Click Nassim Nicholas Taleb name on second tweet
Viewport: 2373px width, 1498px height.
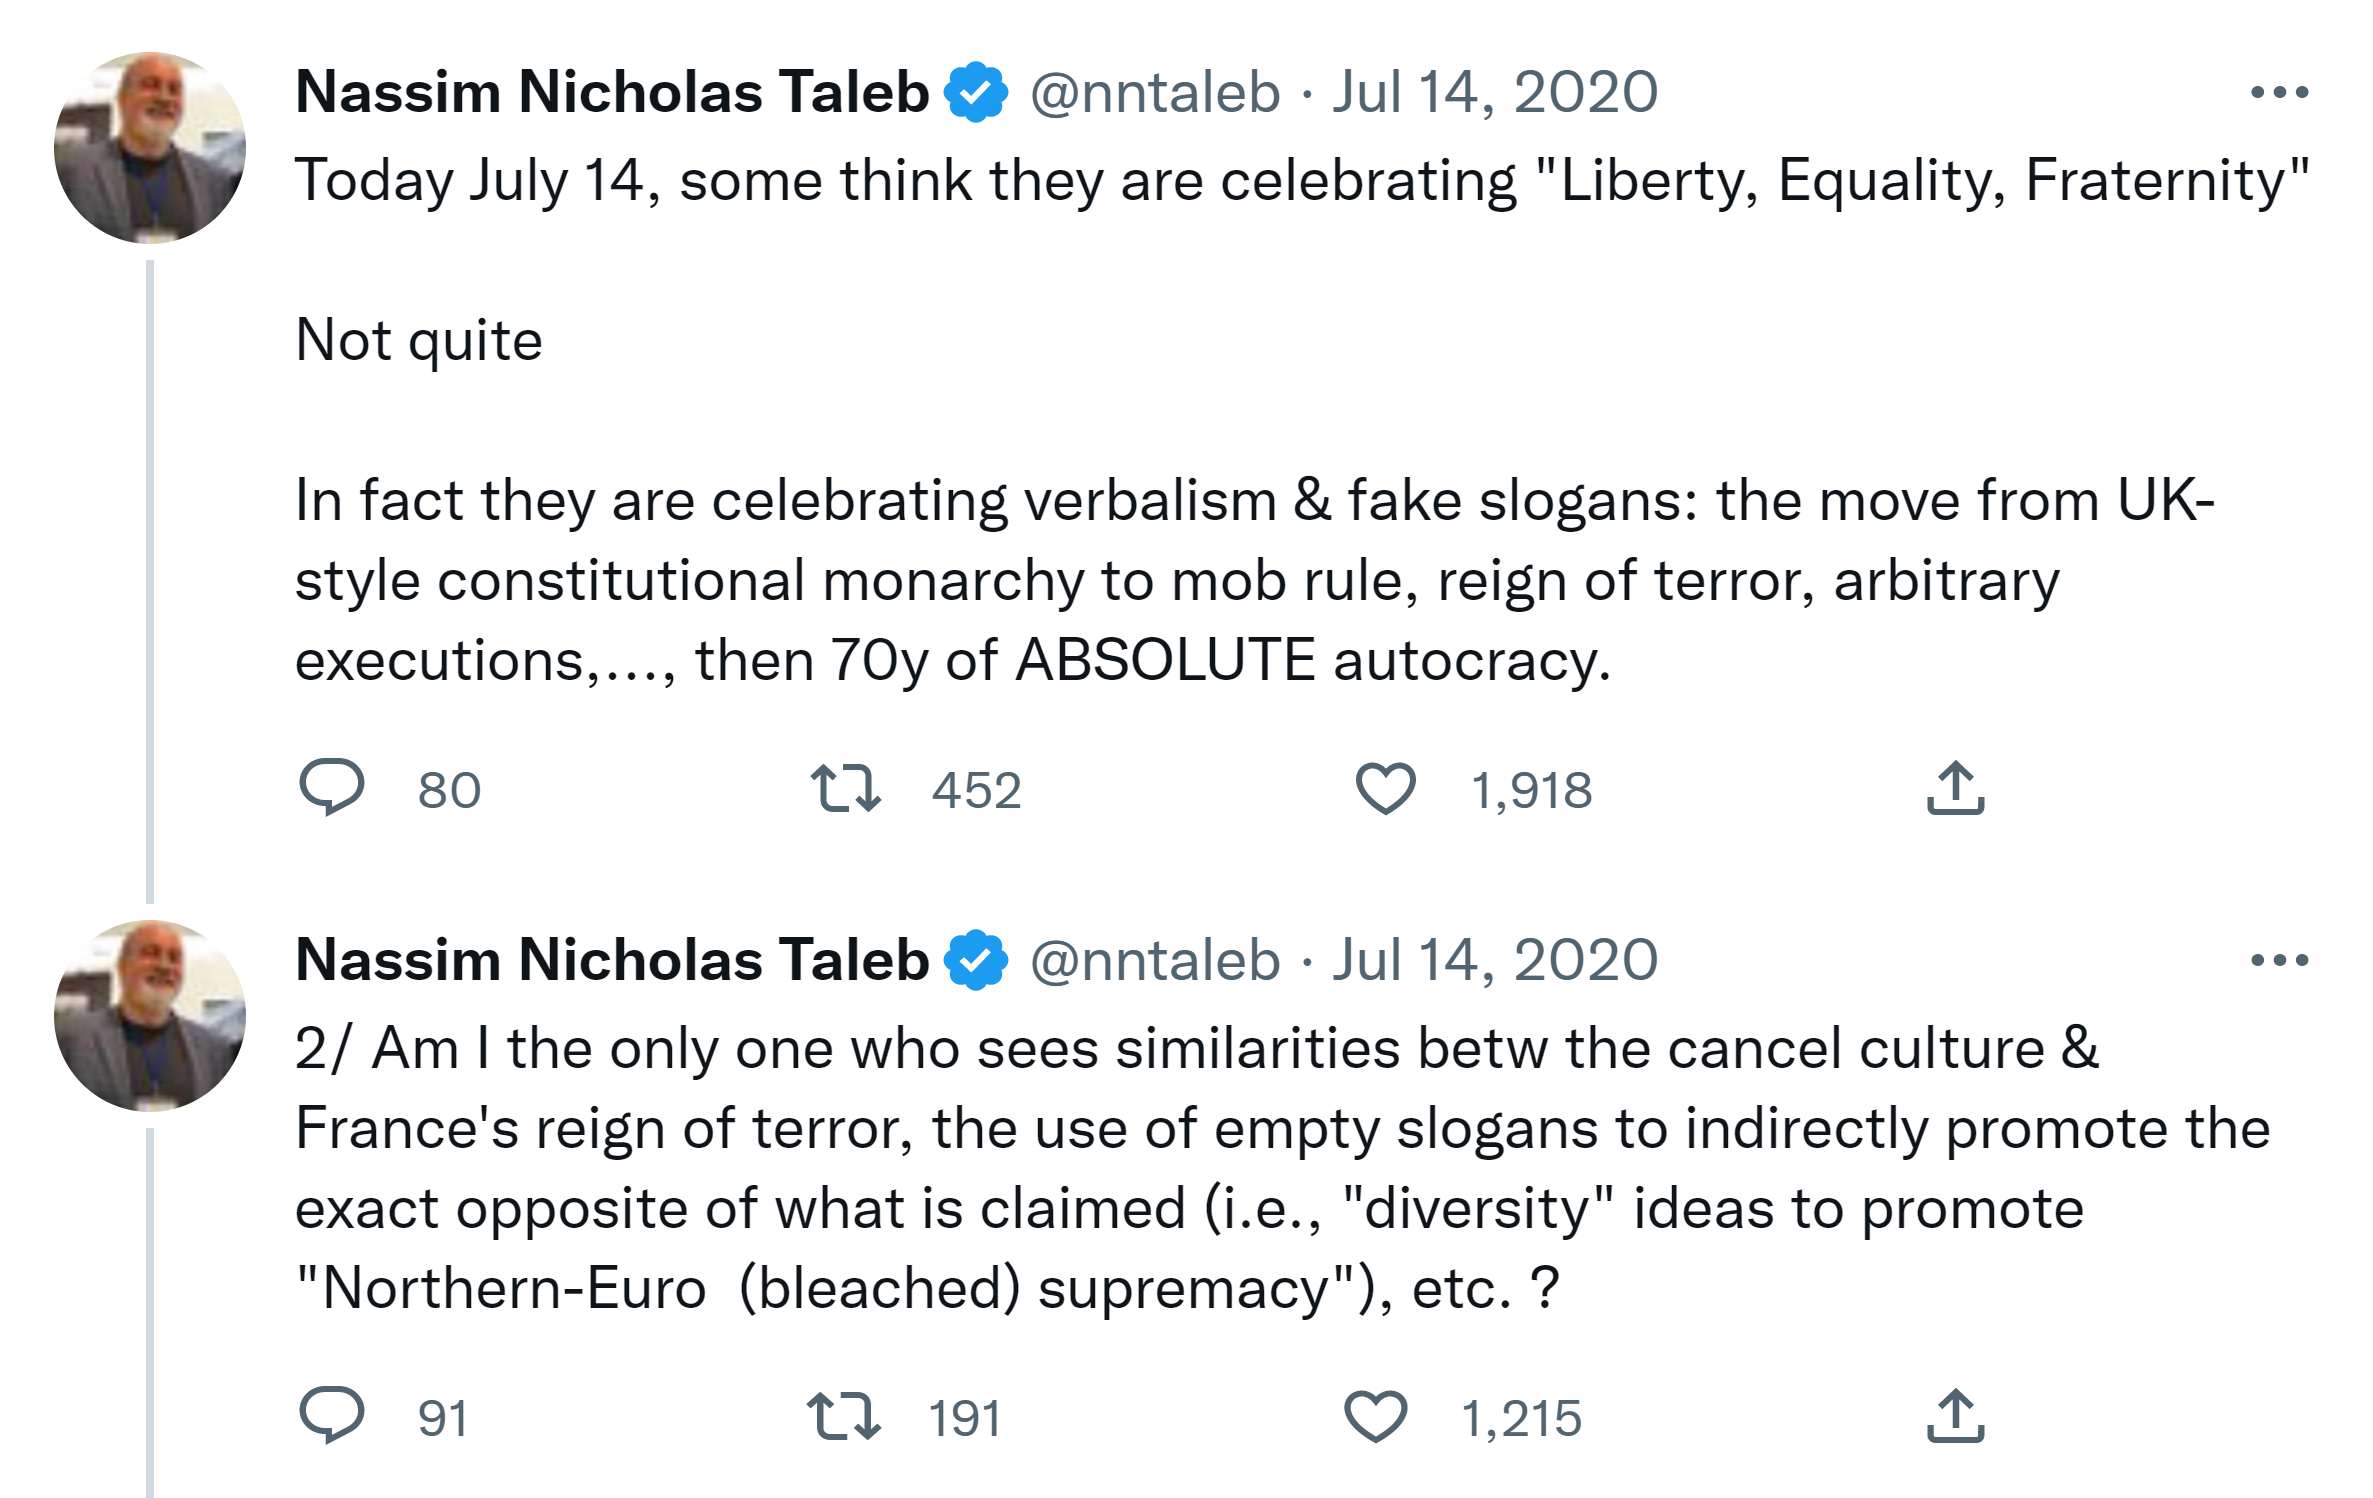click(612, 961)
